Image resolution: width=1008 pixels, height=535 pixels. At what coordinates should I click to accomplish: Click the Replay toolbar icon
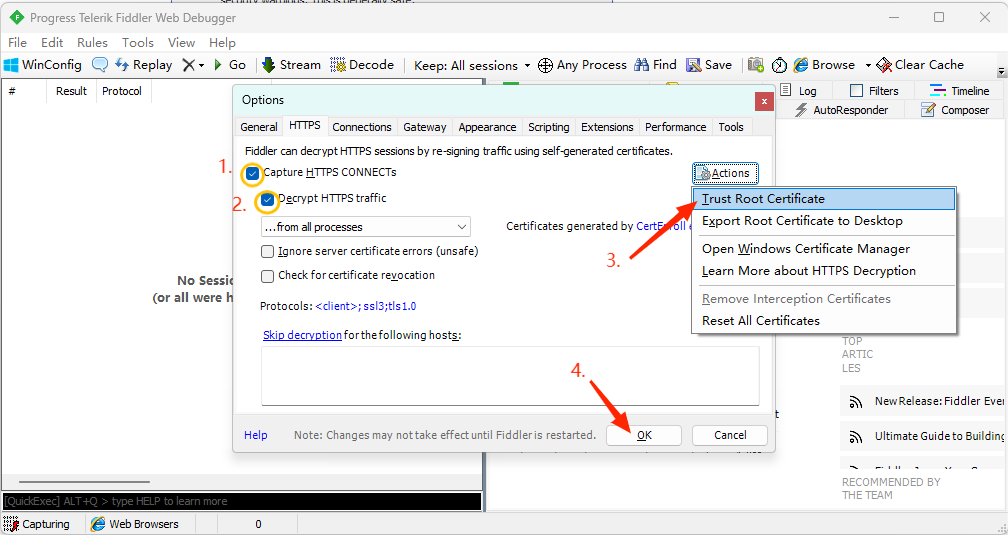coord(122,65)
